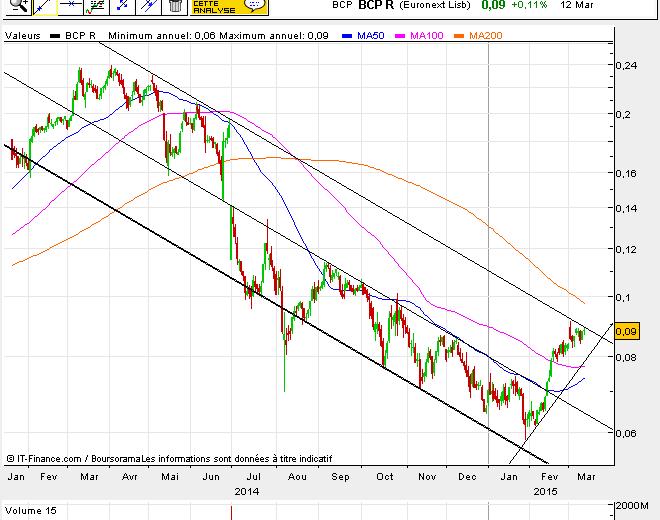The height and width of the screenshot is (520, 660).
Task: Click the MA100 legend label
Action: (426, 36)
